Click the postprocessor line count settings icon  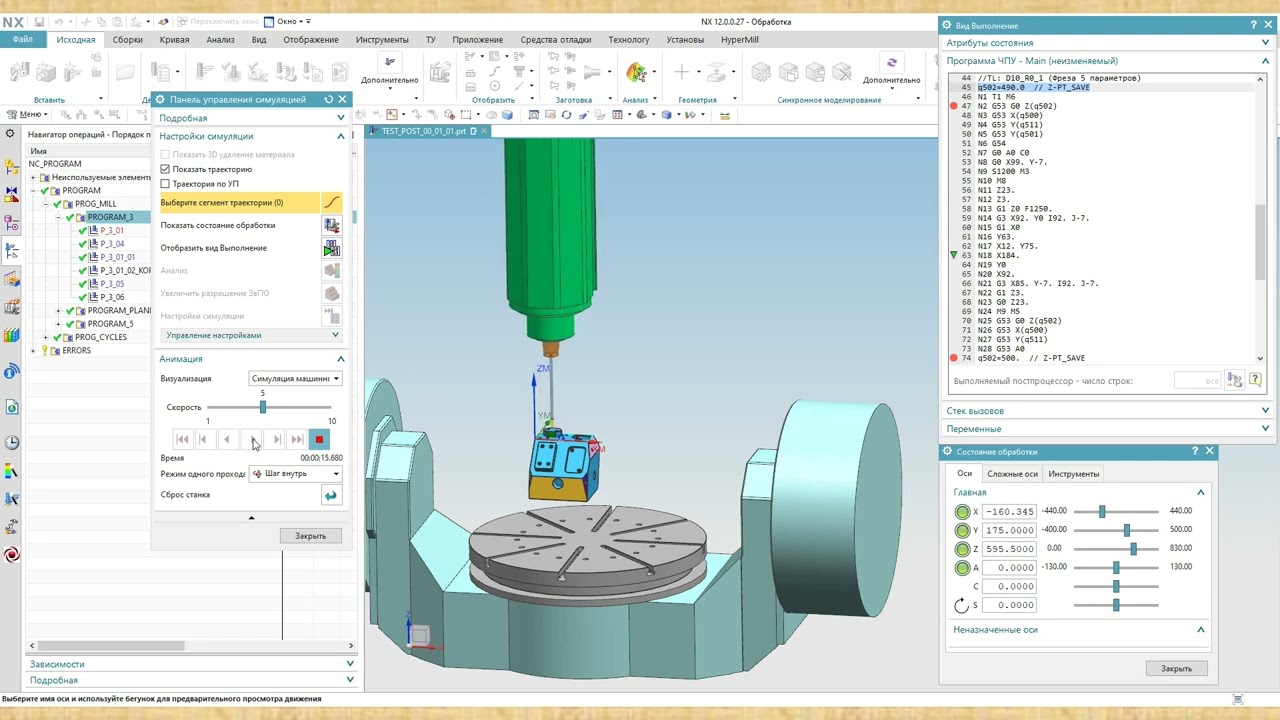click(1235, 380)
